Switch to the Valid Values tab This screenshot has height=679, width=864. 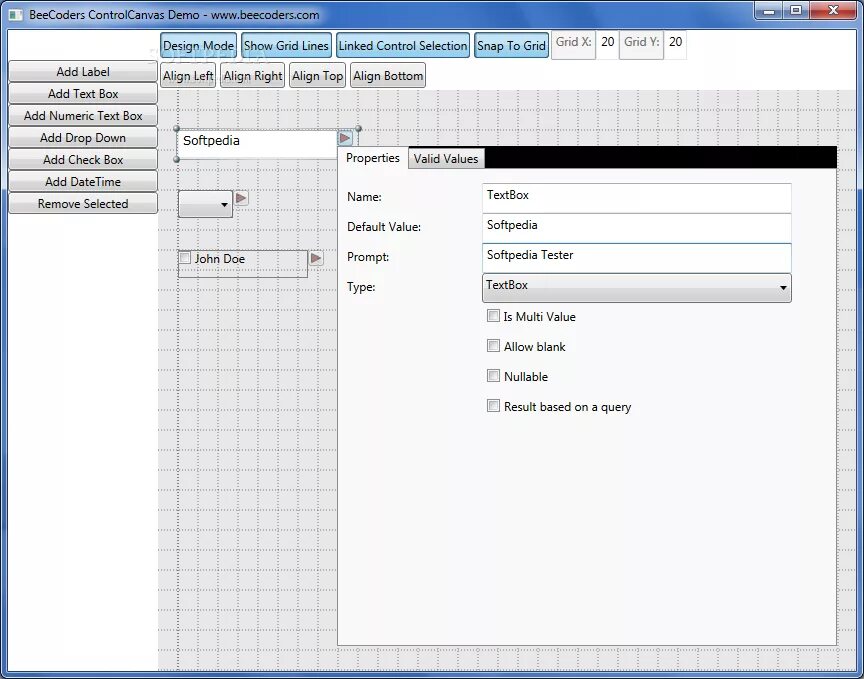click(x=445, y=158)
